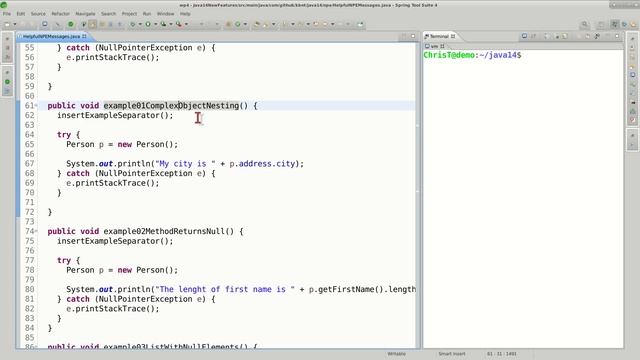Click the green Spring Boot dashboard icon
Viewport: 640px width, 360px height.
(71, 24)
